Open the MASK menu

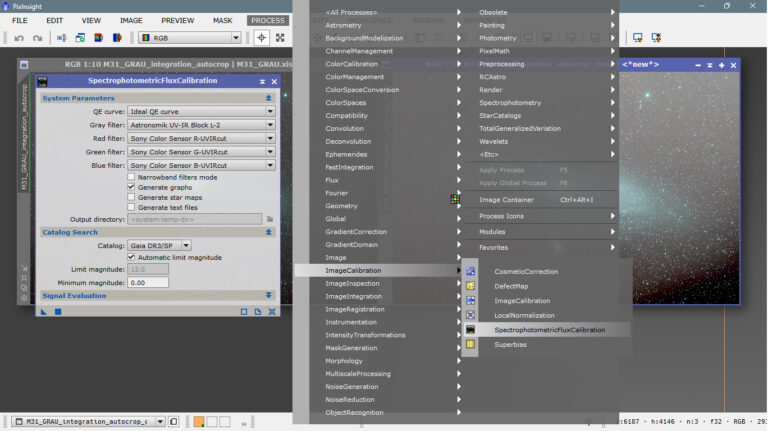tap(222, 21)
